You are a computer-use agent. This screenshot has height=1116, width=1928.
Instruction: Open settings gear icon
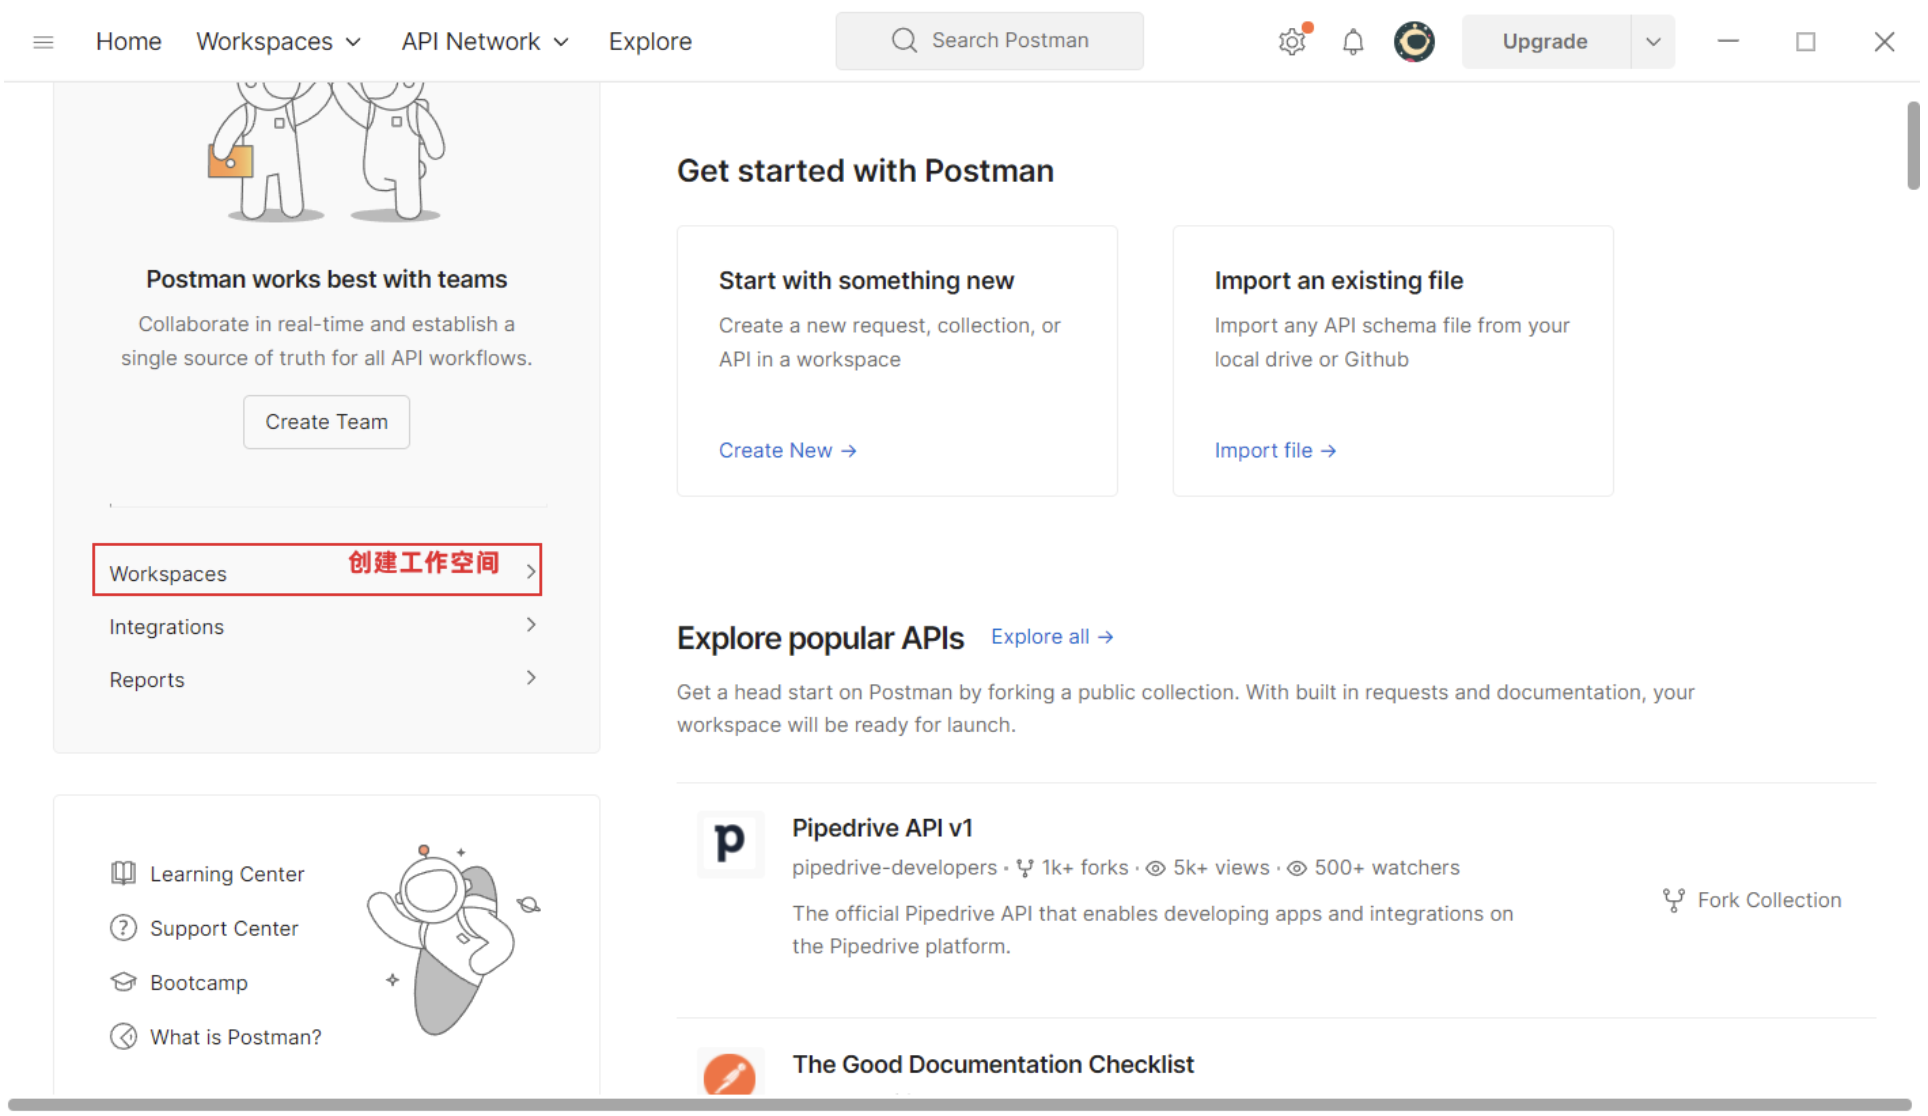click(1291, 42)
